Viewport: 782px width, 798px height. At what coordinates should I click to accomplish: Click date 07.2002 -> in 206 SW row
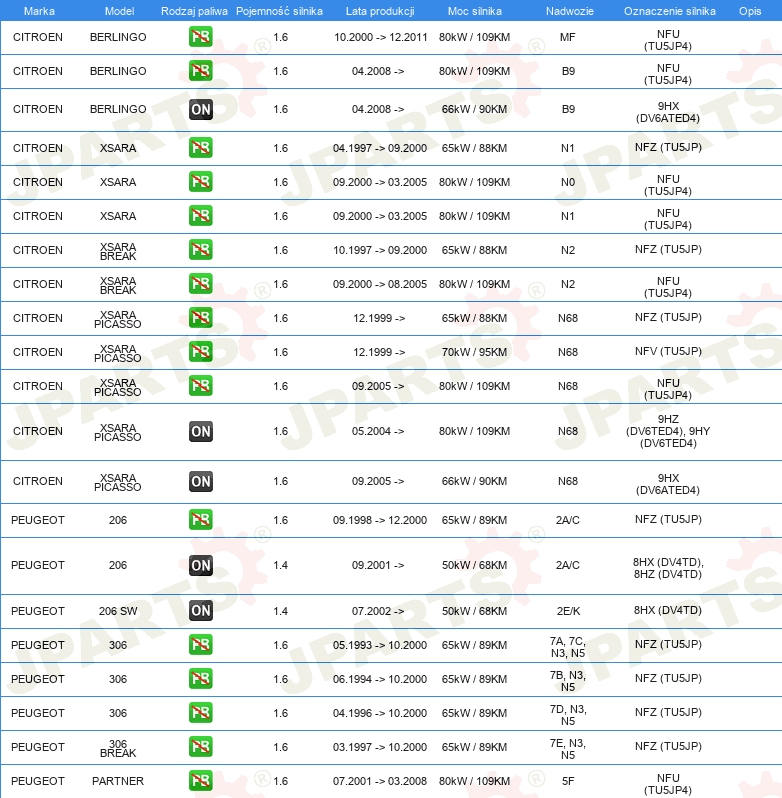(378, 611)
